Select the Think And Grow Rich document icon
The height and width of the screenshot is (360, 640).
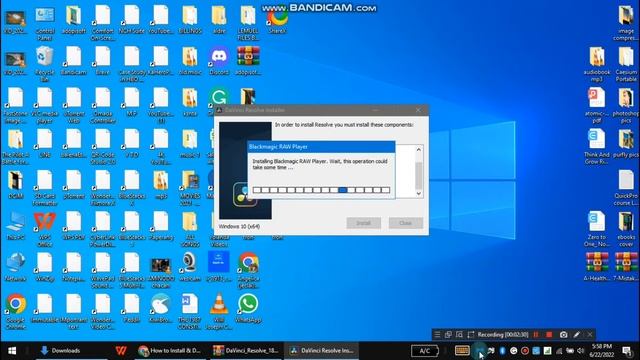pyautogui.click(x=597, y=147)
